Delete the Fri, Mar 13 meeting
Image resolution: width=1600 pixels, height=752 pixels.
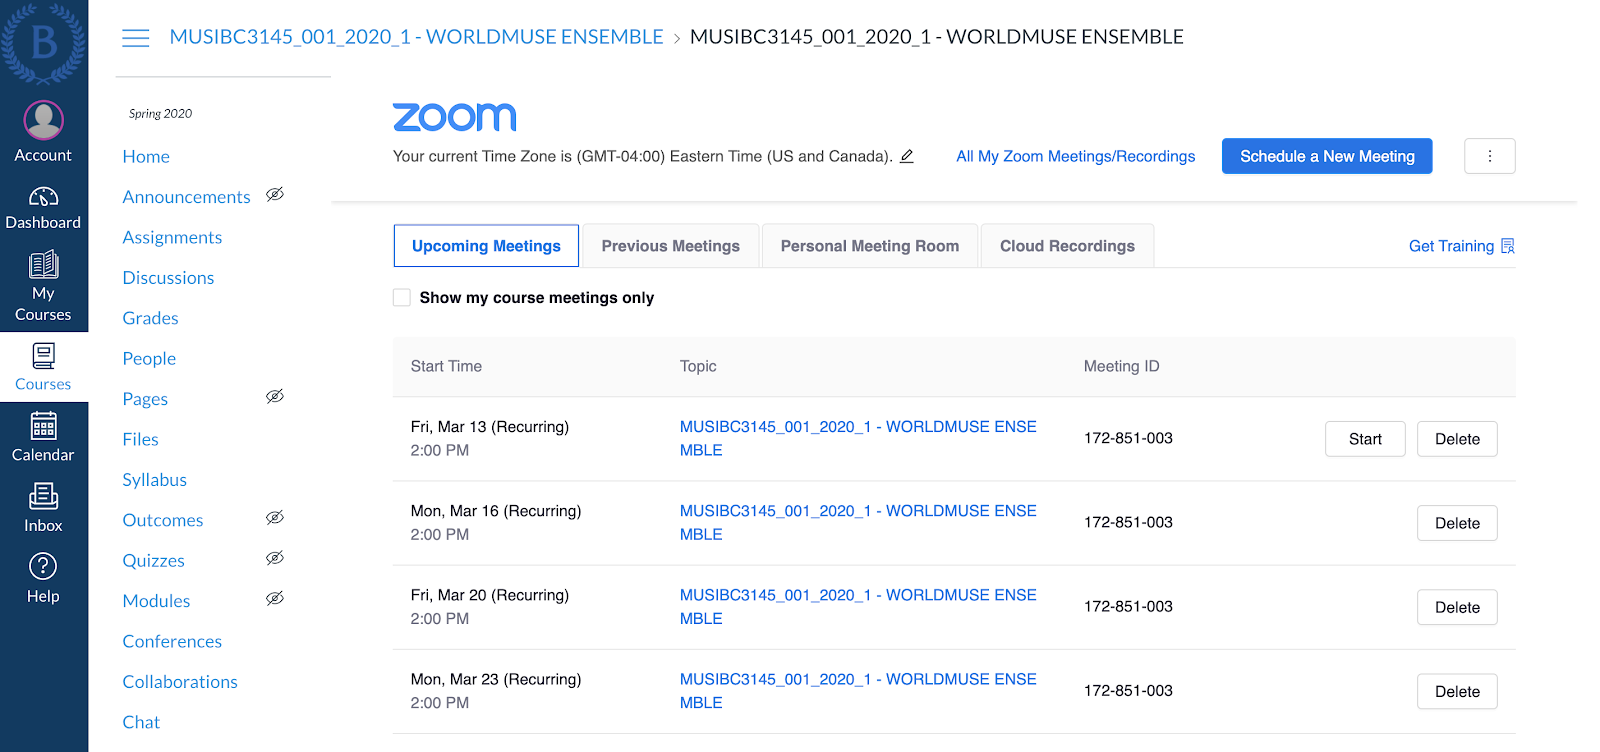[x=1457, y=439]
